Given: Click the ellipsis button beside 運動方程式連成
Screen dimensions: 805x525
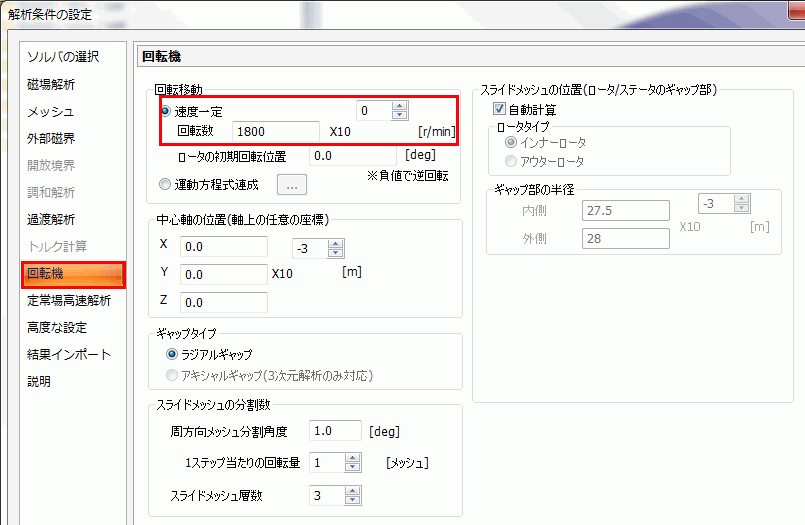Looking at the screenshot, I should pyautogui.click(x=291, y=184).
